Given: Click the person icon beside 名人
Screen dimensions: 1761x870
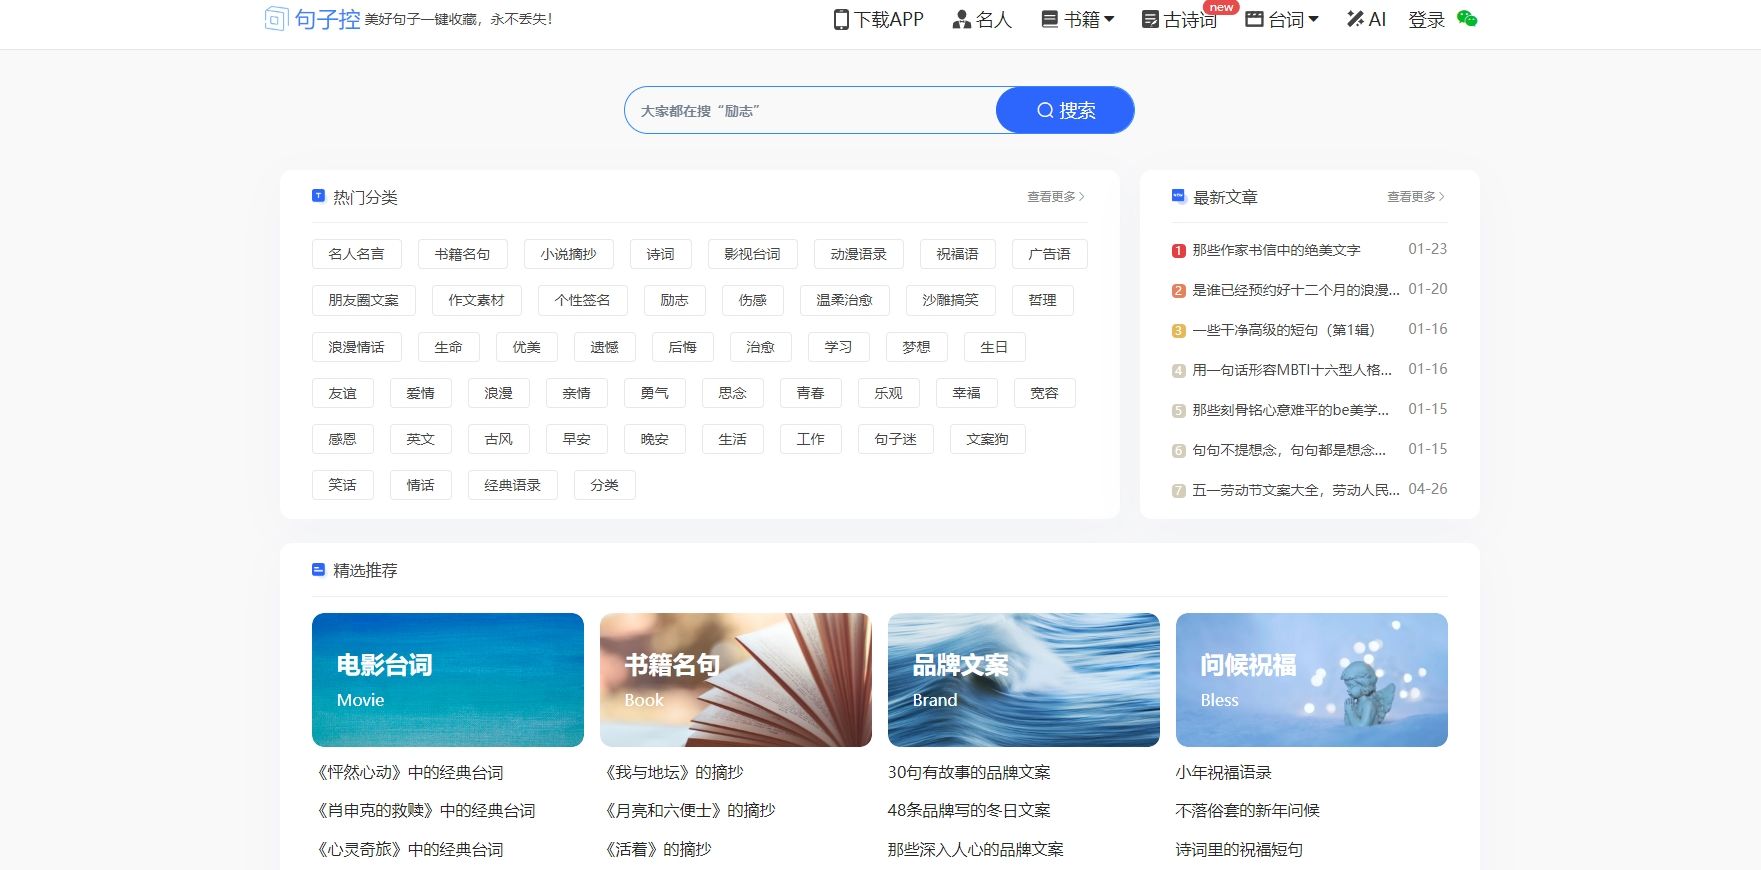Looking at the screenshot, I should pyautogui.click(x=962, y=19).
